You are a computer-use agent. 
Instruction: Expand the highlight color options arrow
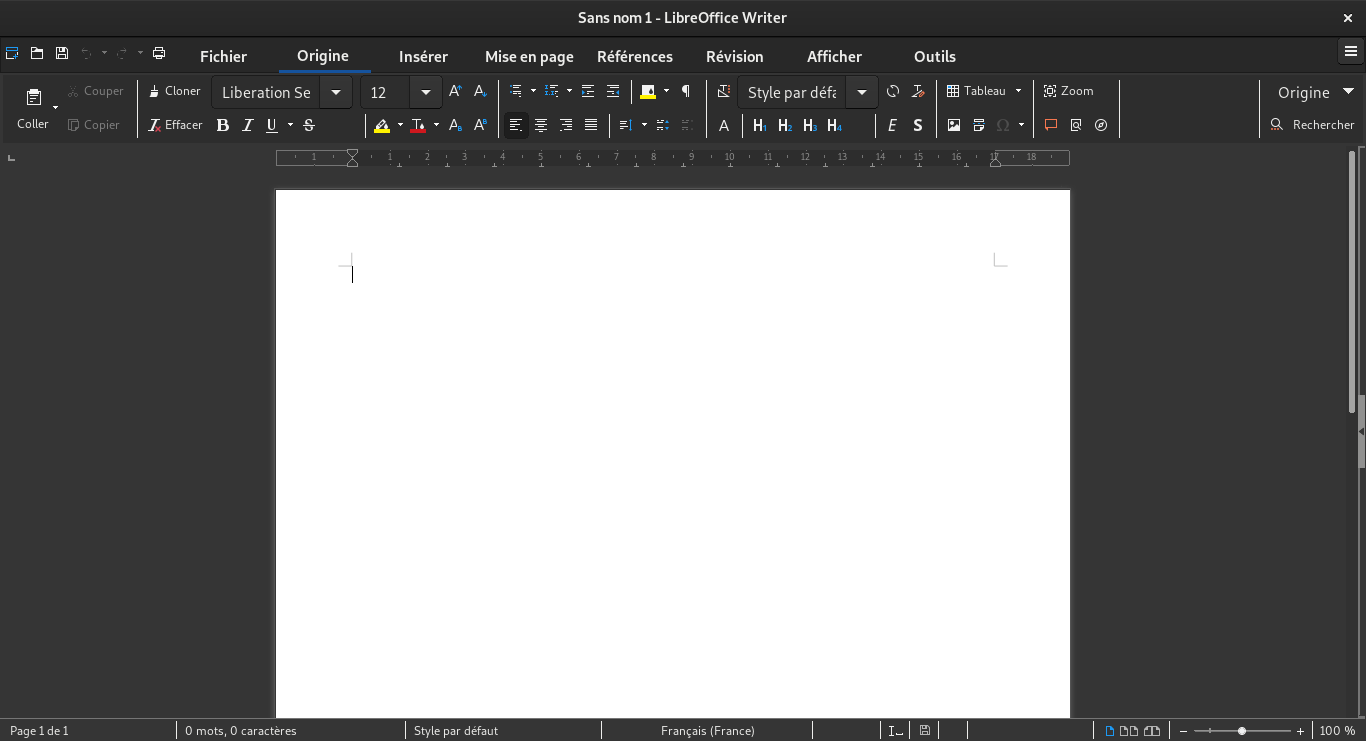click(400, 125)
